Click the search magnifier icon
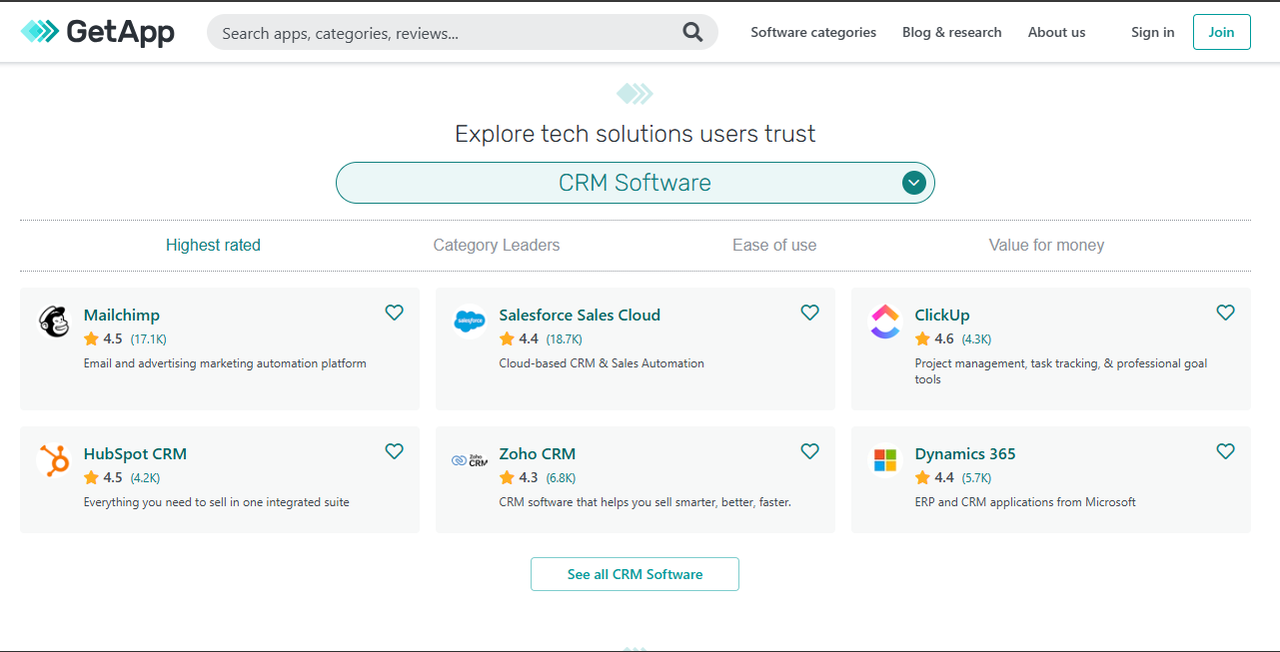Screen dimensions: 1280x652 [x=693, y=32]
